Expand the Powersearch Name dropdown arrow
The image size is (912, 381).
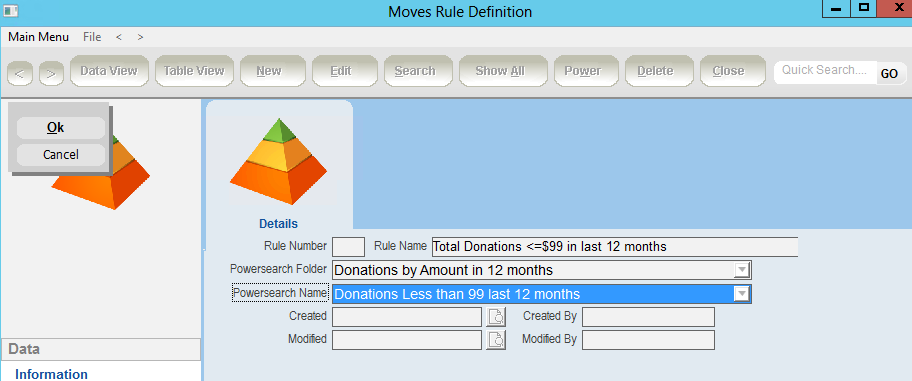(742, 294)
